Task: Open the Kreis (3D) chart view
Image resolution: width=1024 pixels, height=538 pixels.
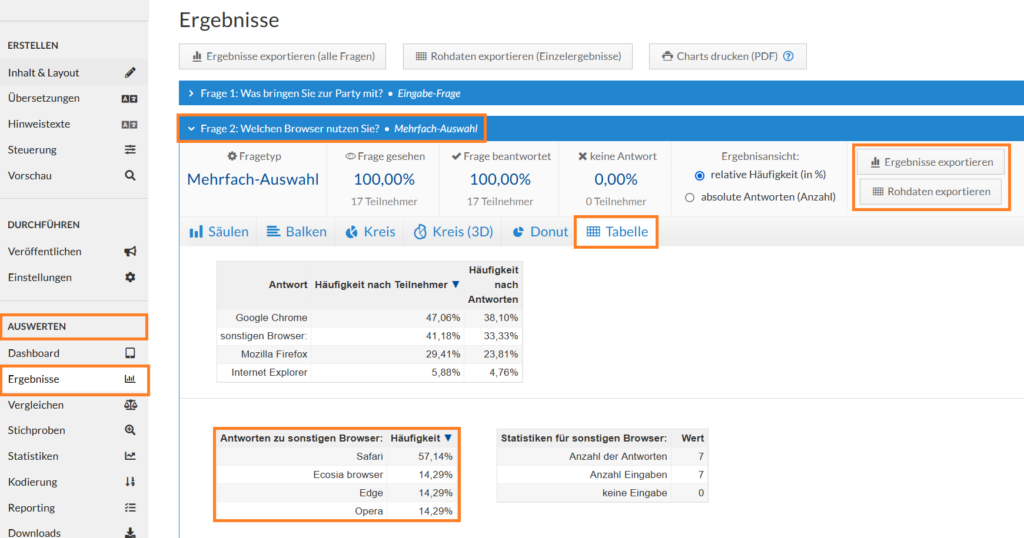Action: click(x=453, y=232)
